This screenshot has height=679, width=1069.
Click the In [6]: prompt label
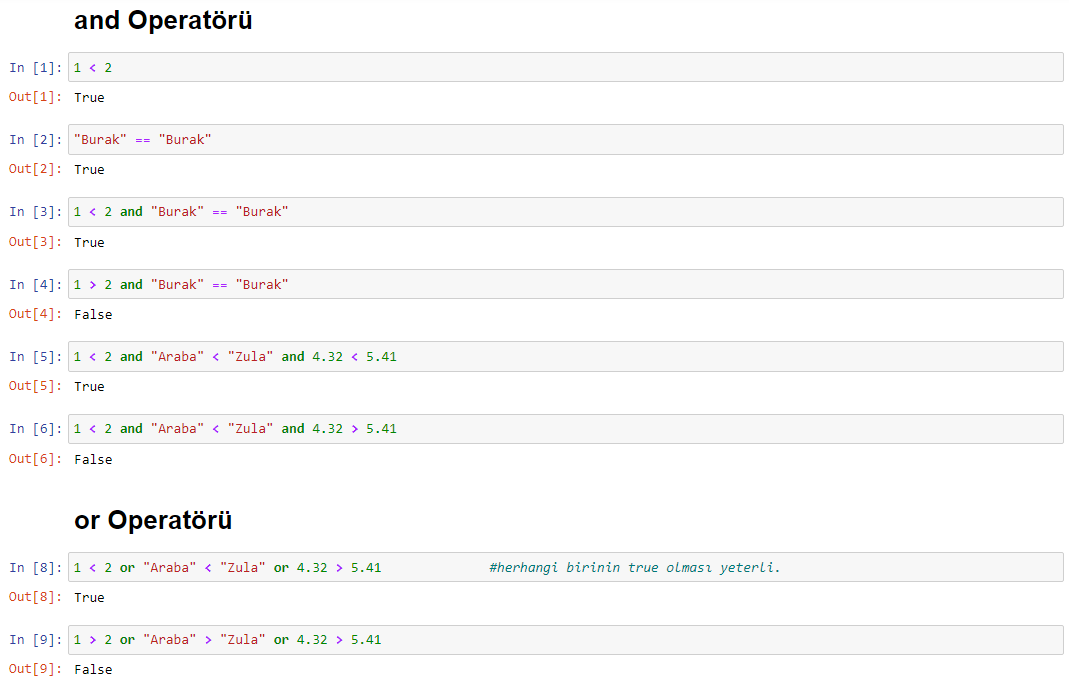pyautogui.click(x=35, y=429)
